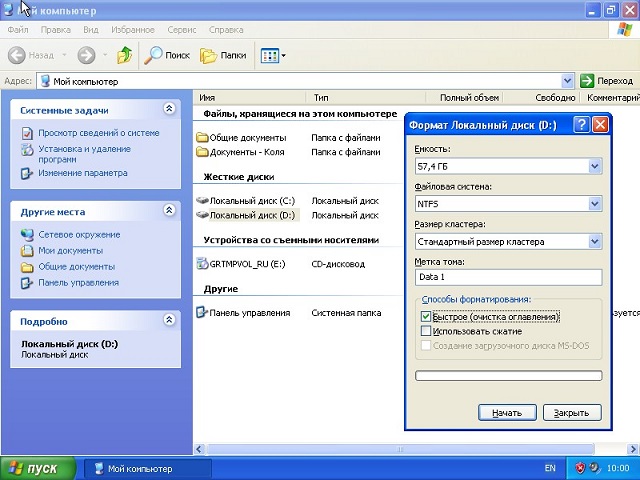
Task: Open Панель управления link in sidebar
Action: click(78, 282)
